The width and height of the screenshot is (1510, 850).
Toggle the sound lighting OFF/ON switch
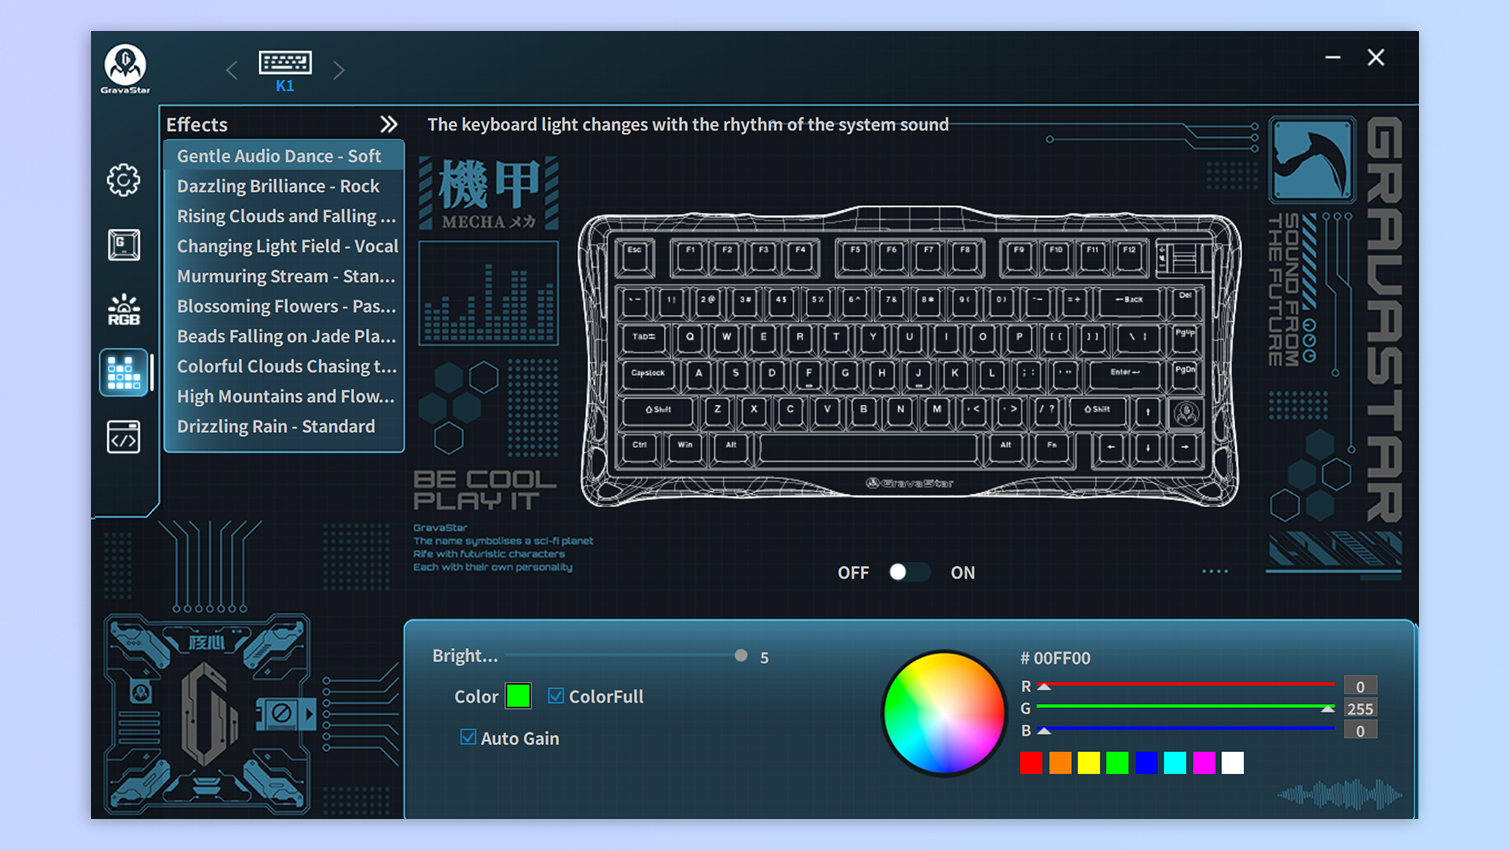(x=908, y=571)
